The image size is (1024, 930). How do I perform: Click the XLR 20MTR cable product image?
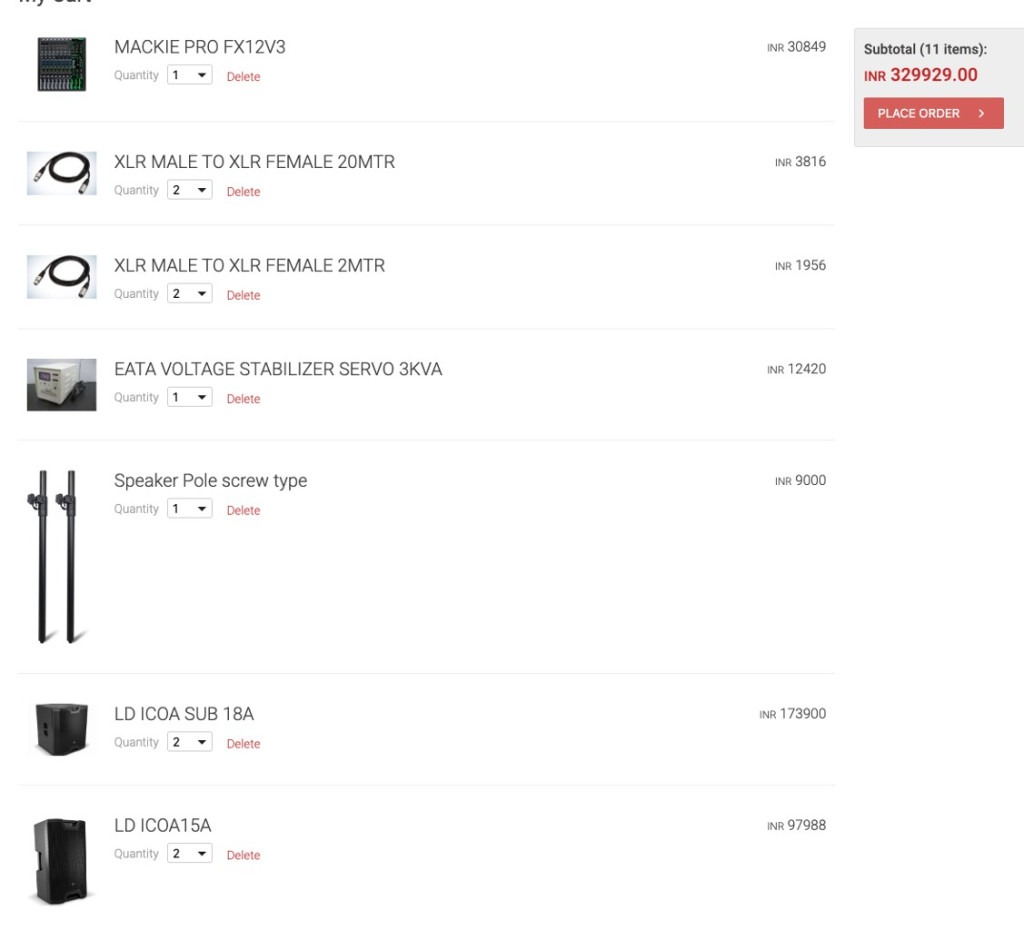tap(61, 174)
